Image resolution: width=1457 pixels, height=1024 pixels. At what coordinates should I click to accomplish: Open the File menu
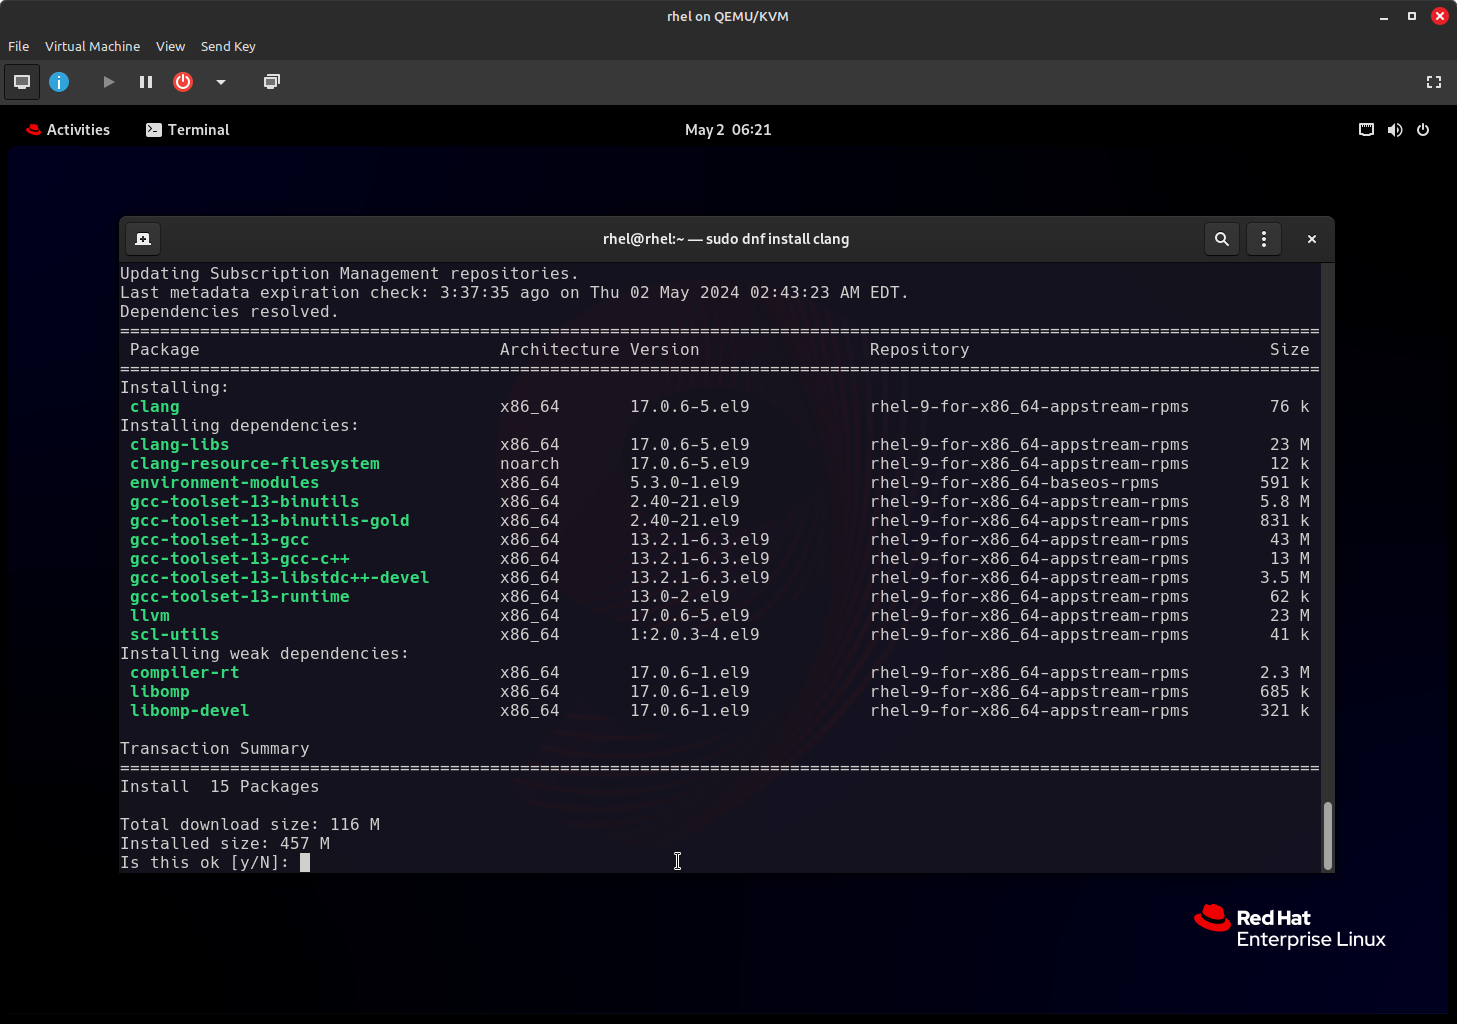pyautogui.click(x=18, y=46)
